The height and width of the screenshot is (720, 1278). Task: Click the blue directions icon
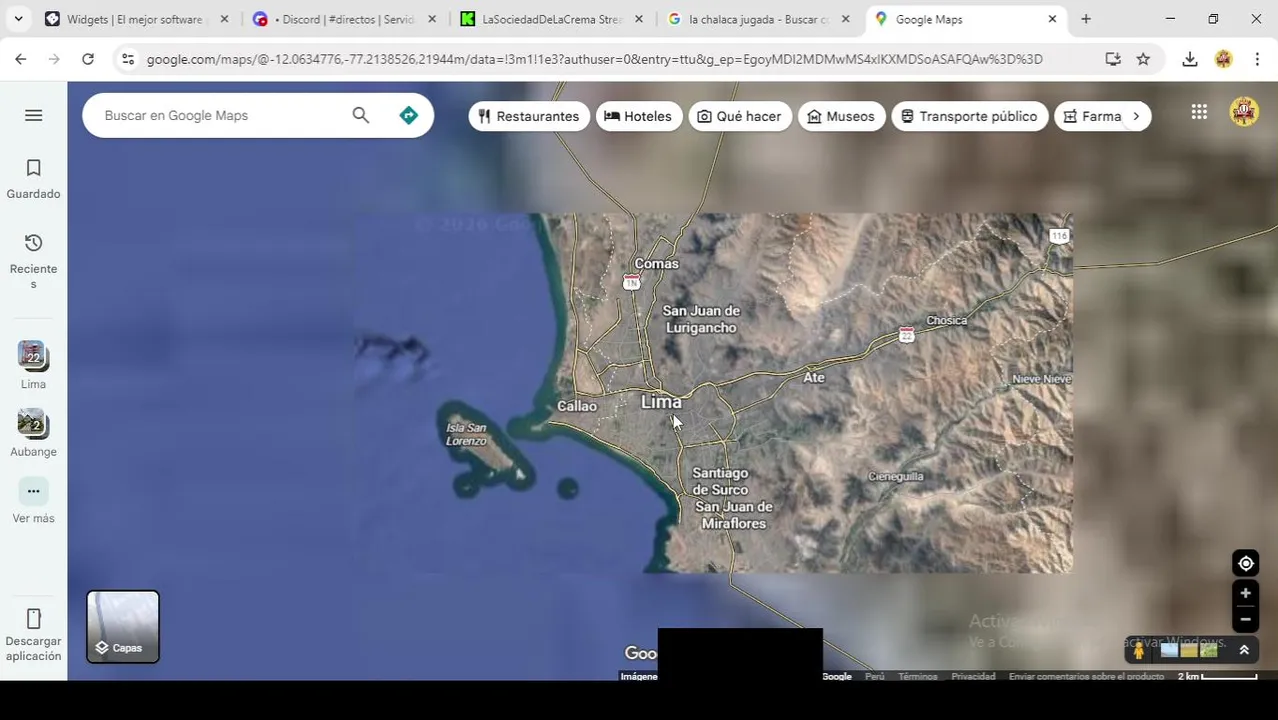pos(408,115)
